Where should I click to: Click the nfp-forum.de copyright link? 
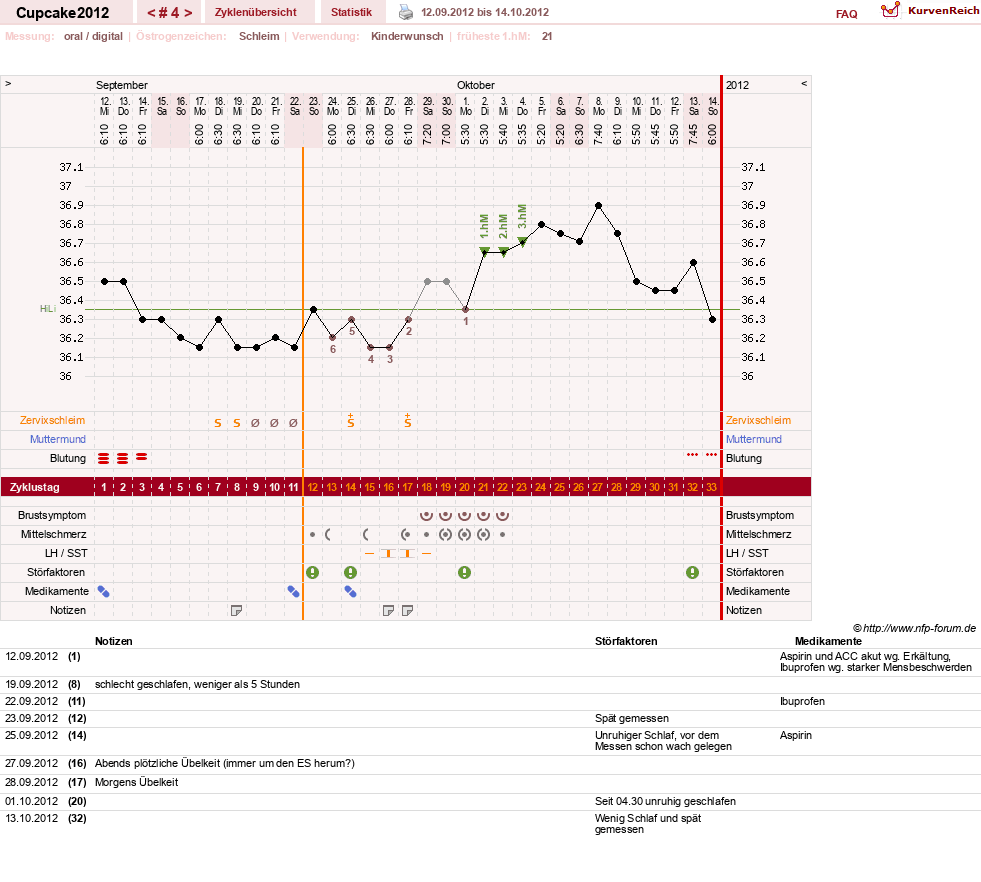(x=915, y=628)
